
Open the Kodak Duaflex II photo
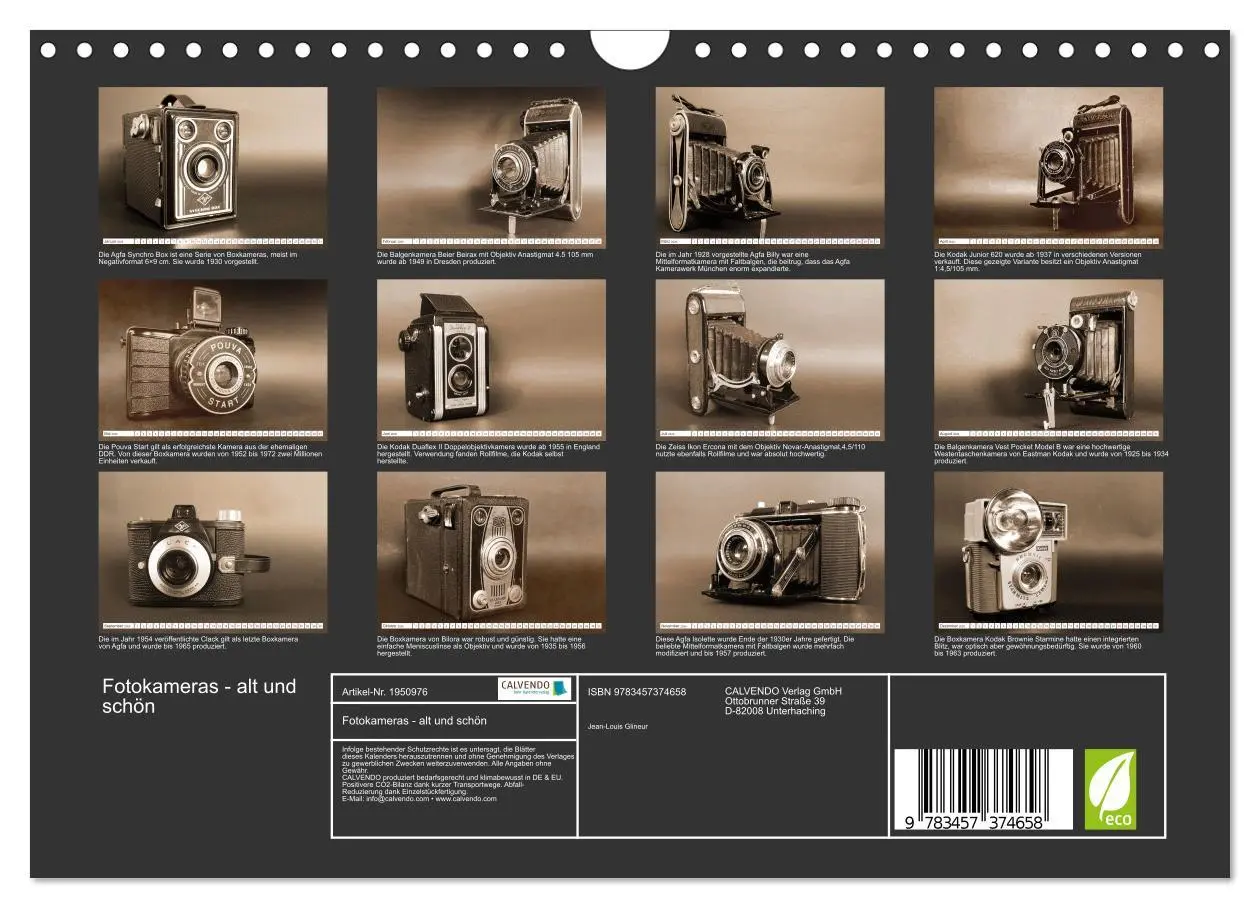(491, 360)
